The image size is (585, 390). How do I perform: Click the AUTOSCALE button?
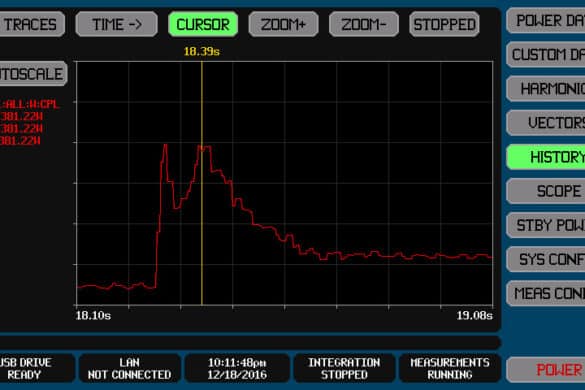[33, 74]
